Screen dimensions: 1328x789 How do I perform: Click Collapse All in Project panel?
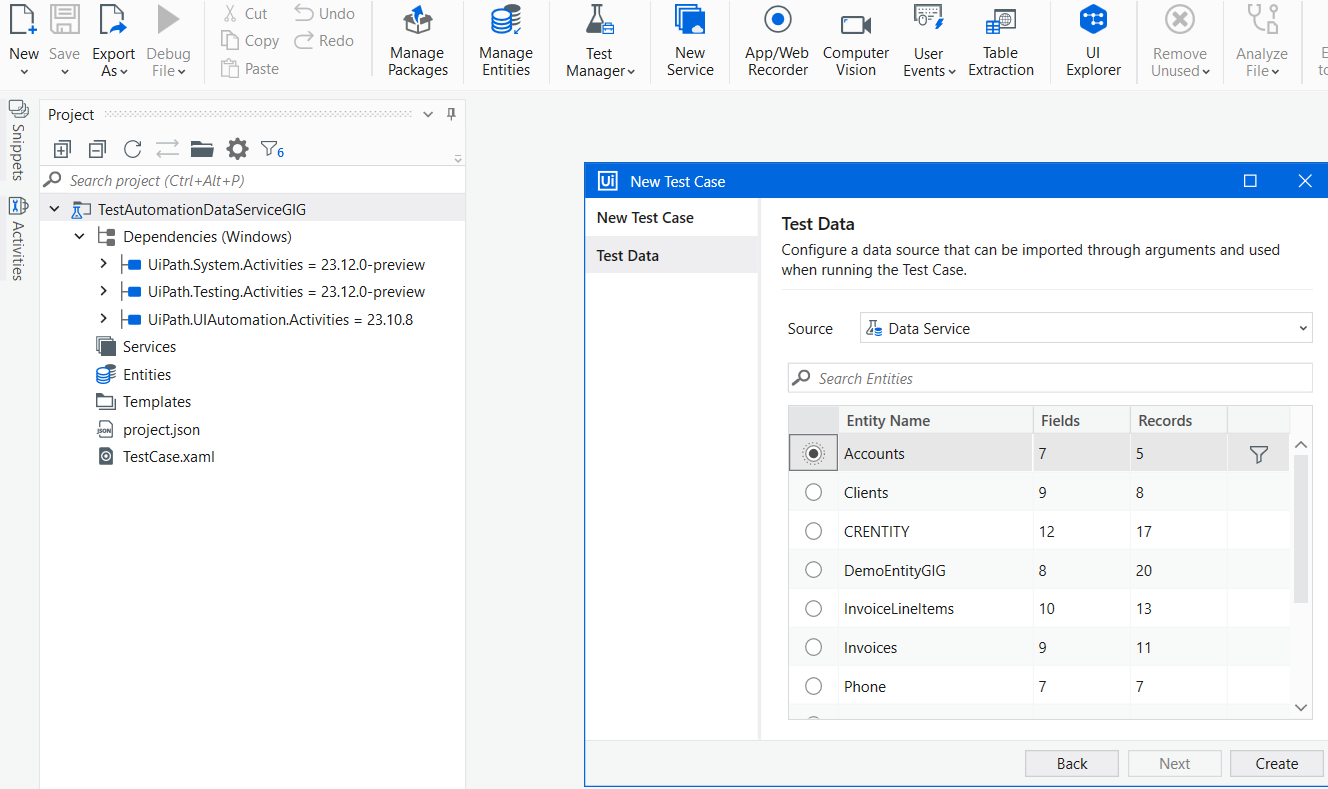click(97, 149)
